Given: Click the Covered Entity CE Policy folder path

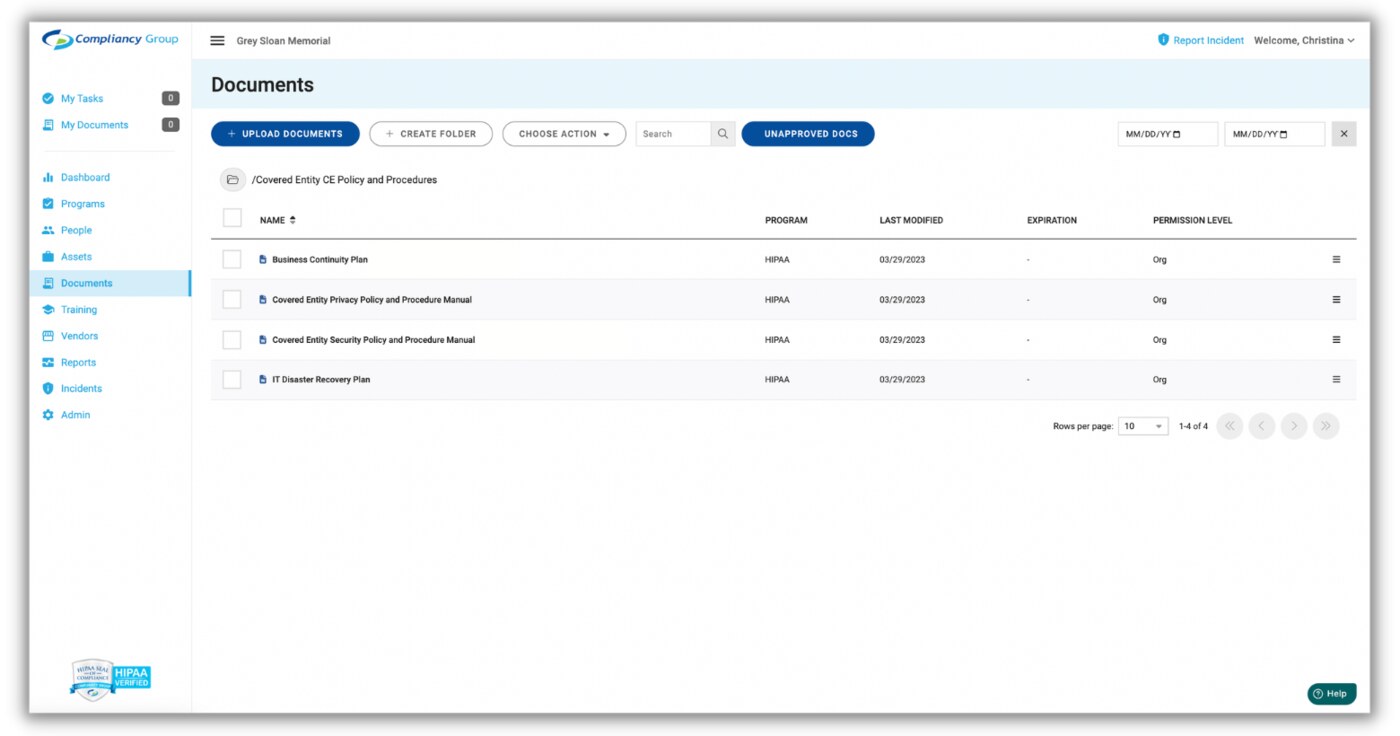Looking at the screenshot, I should 344,180.
